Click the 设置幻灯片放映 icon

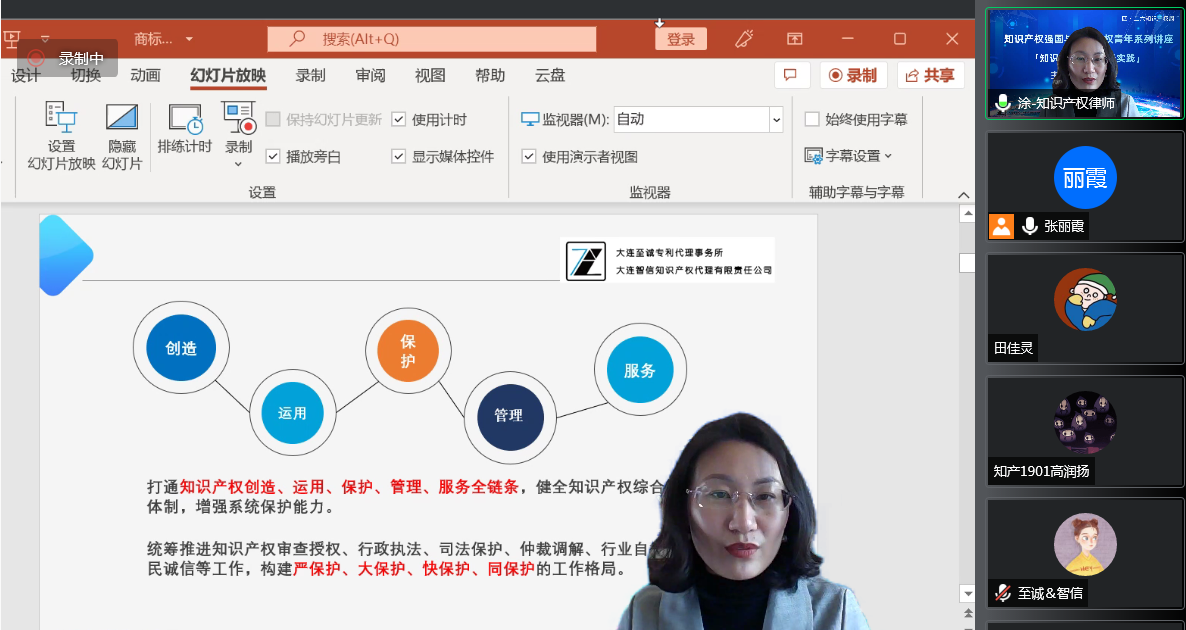(x=61, y=118)
